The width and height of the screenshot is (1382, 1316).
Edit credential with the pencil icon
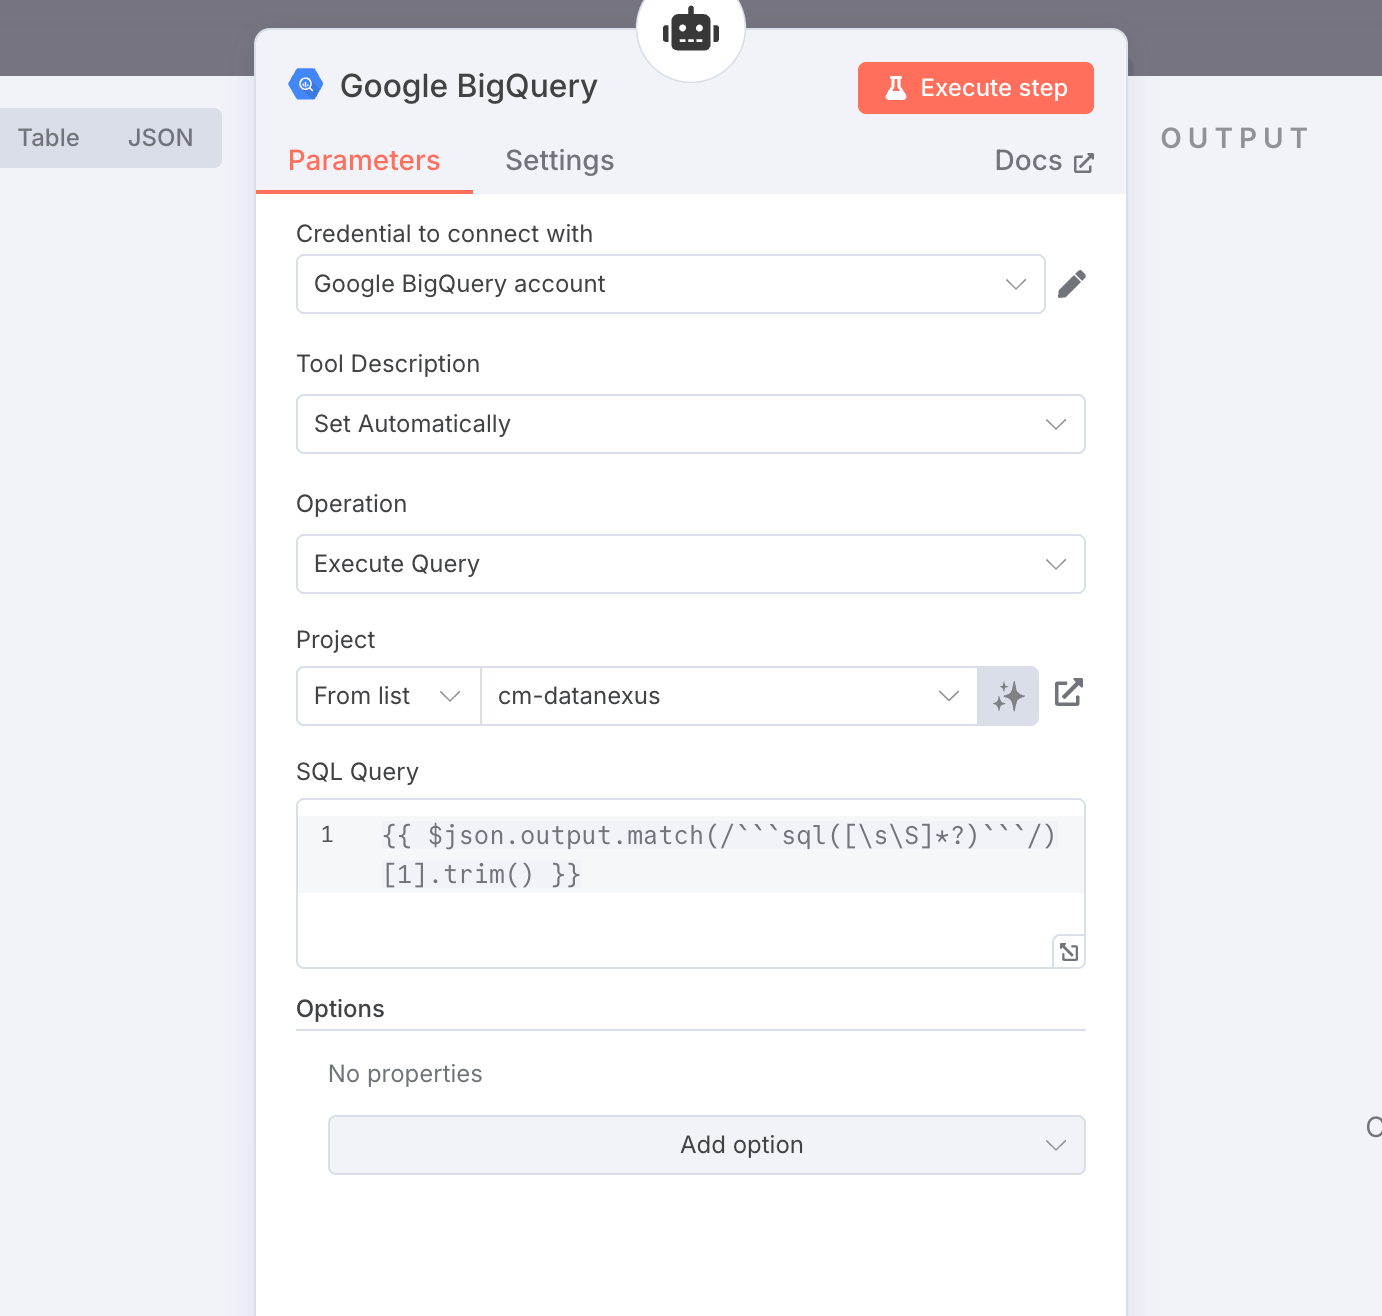point(1071,284)
